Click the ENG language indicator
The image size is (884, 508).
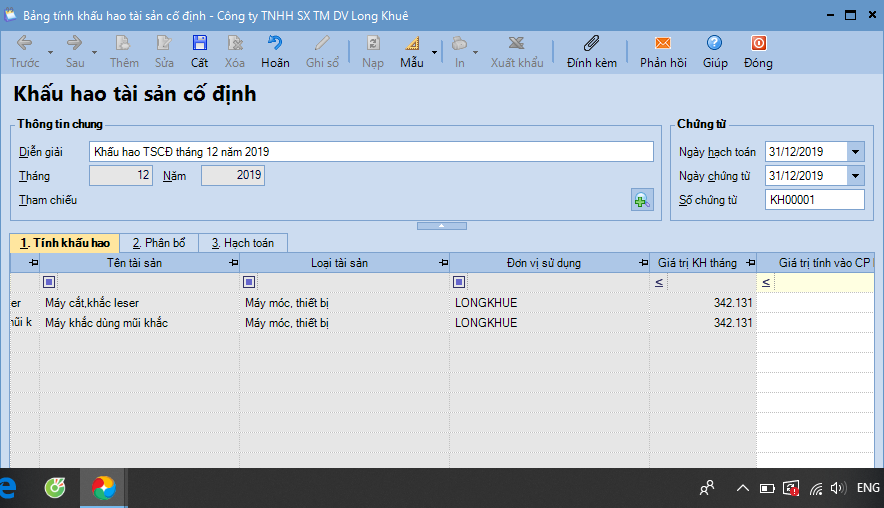[x=868, y=488]
